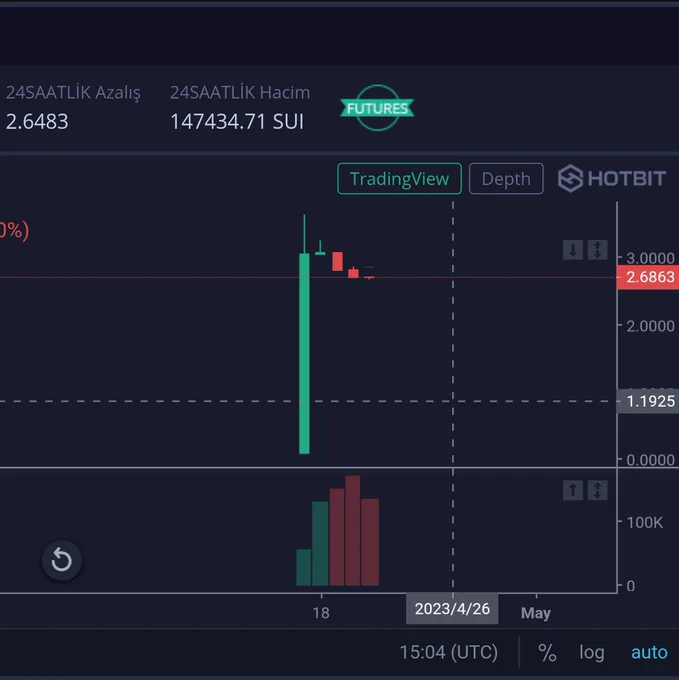The width and height of the screenshot is (679, 680).
Task: Toggle percentage scale with % button
Action: [x=547, y=652]
